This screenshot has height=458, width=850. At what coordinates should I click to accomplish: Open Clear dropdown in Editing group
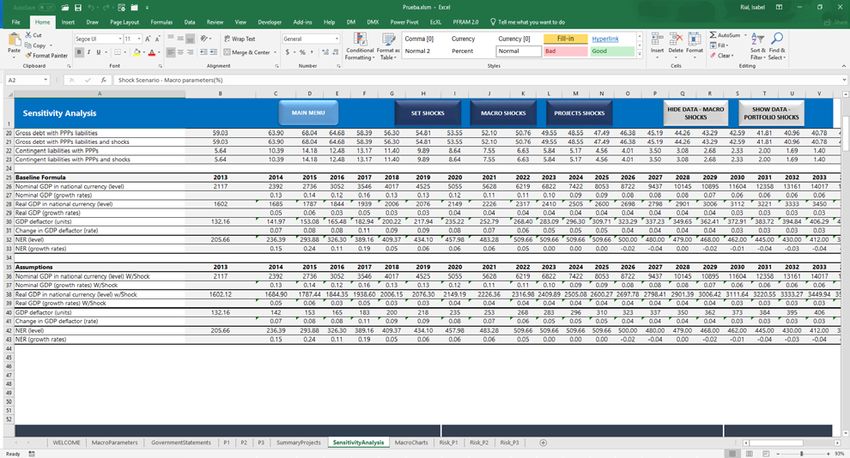point(722,56)
